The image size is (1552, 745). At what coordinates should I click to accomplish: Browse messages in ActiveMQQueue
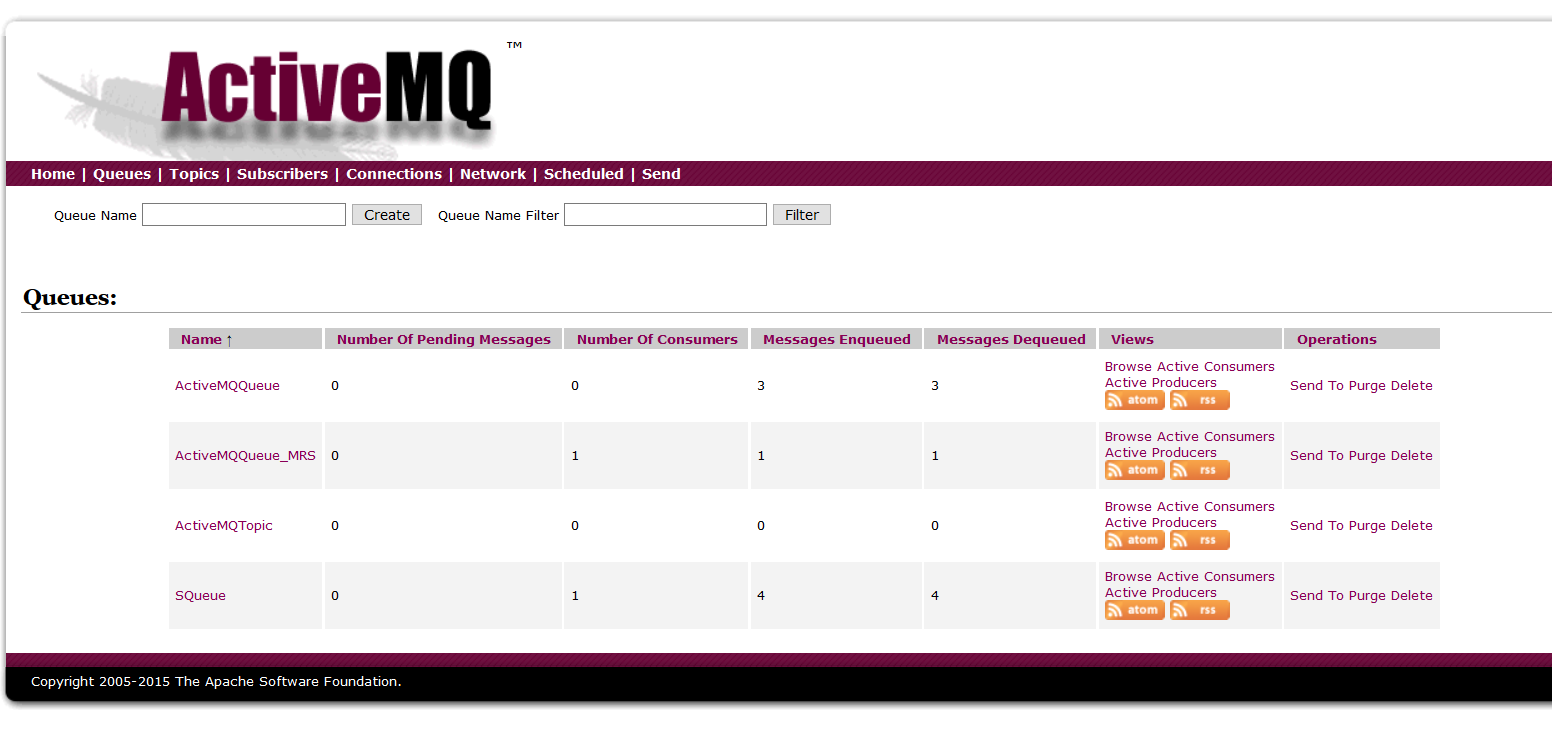(x=1128, y=367)
